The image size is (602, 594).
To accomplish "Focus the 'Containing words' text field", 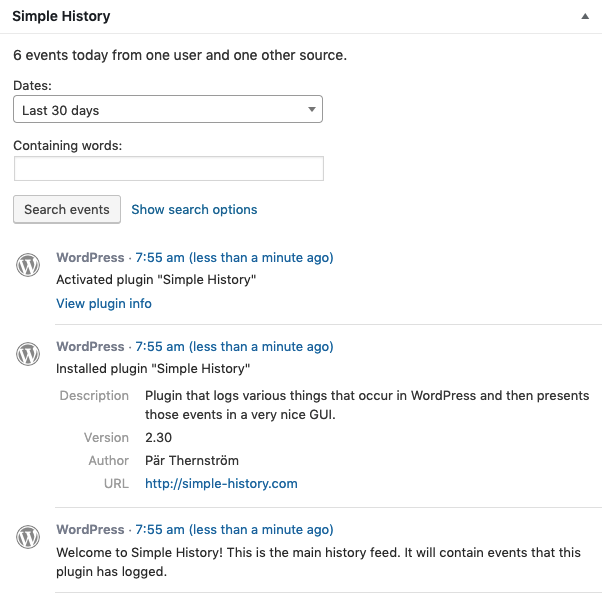I will (x=168, y=169).
